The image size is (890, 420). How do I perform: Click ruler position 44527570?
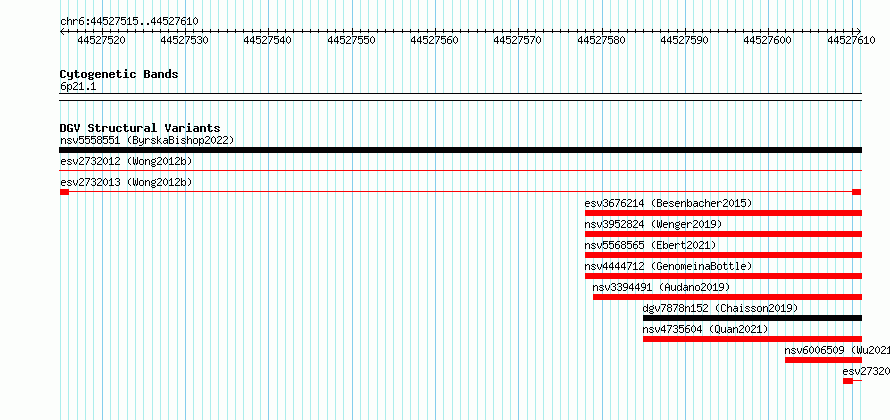point(518,40)
